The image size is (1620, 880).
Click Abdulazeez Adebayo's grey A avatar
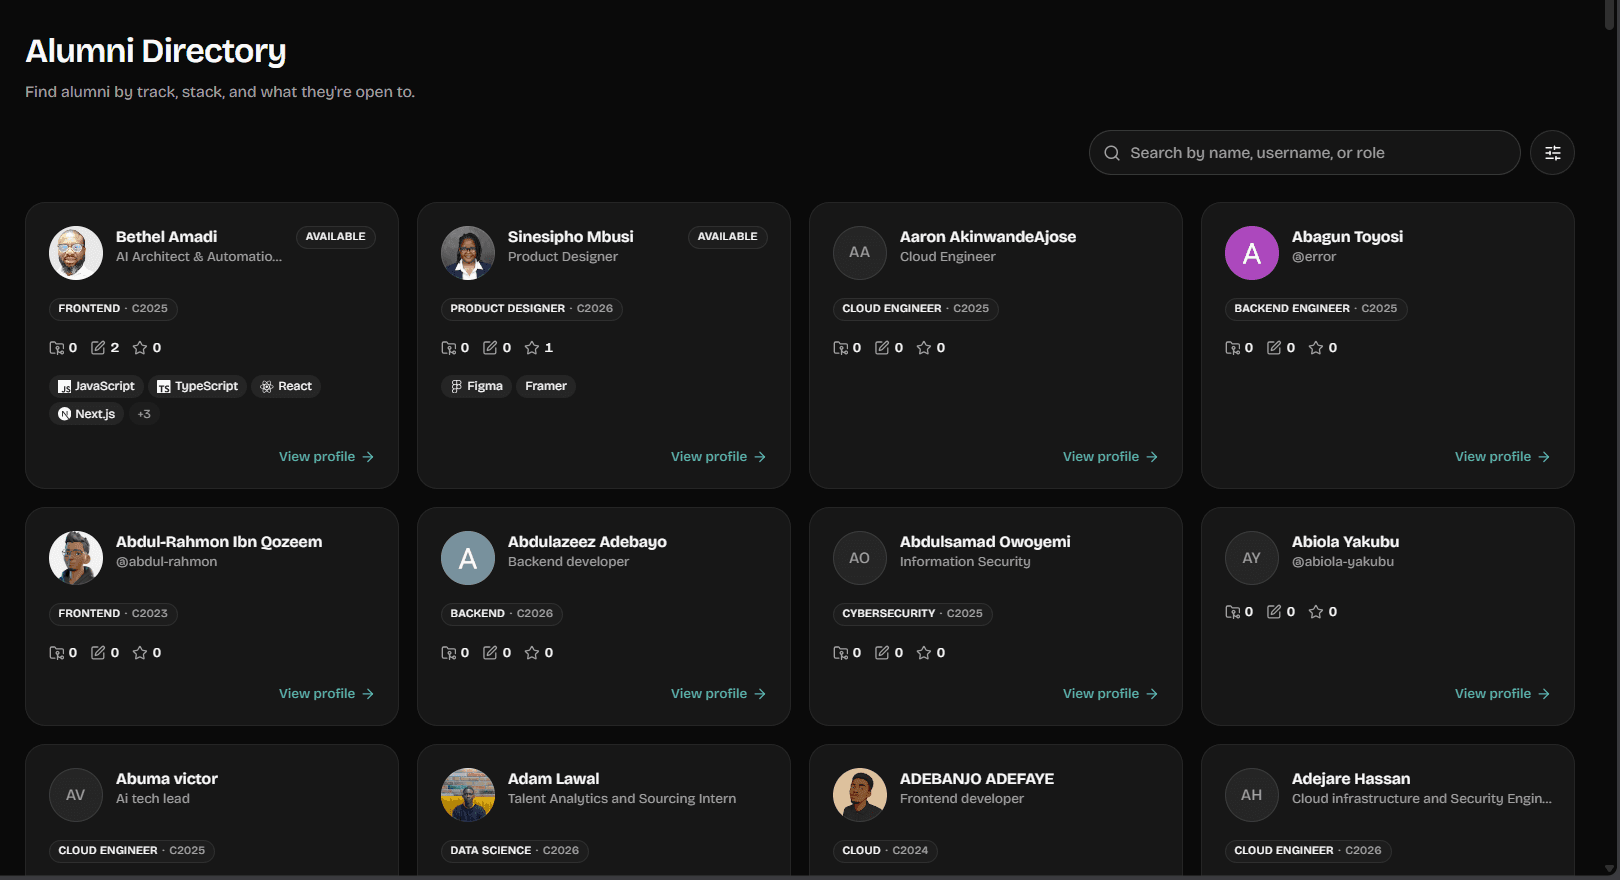468,558
